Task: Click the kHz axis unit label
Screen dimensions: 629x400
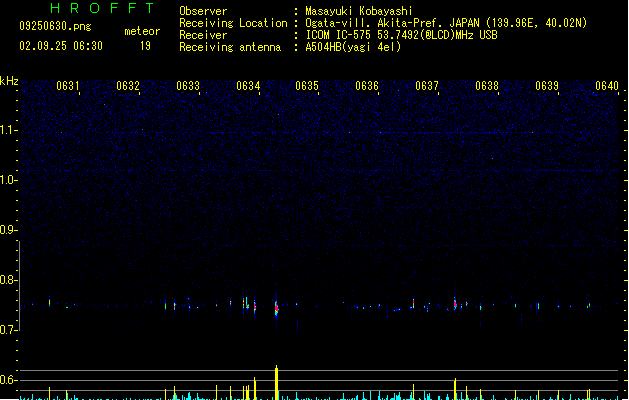Action: coord(9,81)
